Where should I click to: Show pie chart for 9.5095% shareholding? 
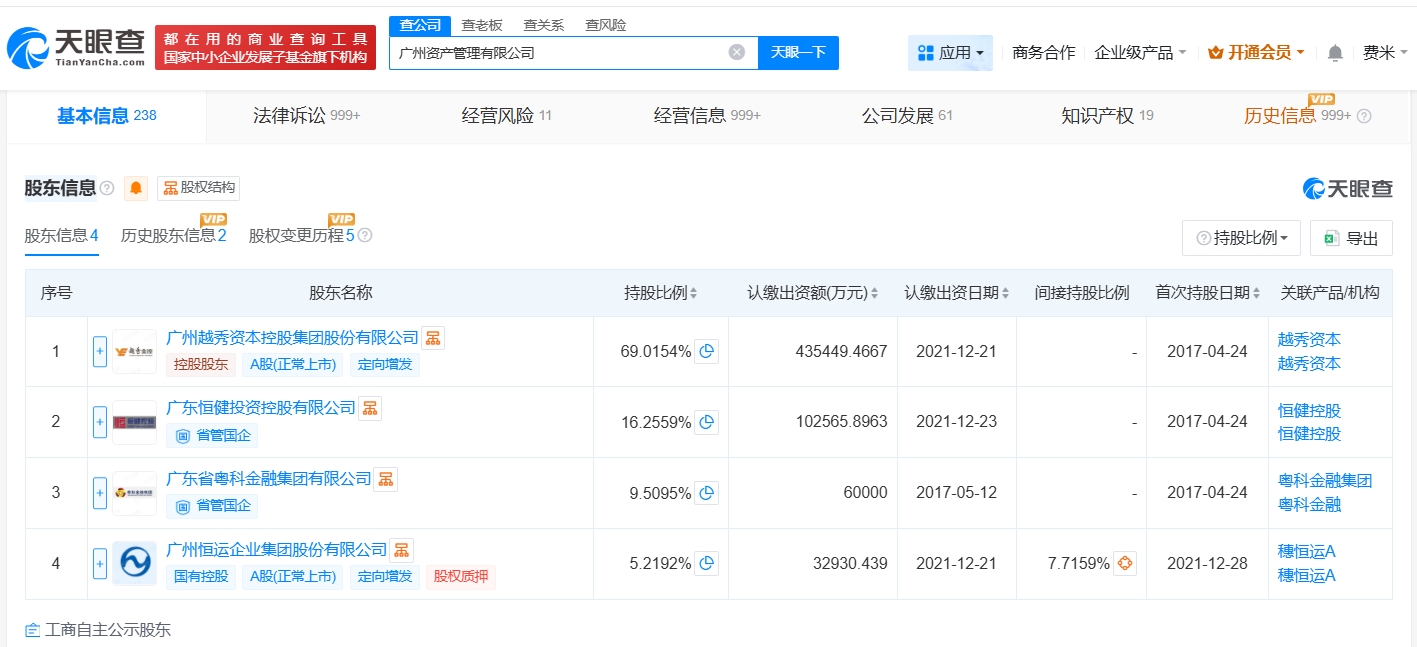point(706,493)
